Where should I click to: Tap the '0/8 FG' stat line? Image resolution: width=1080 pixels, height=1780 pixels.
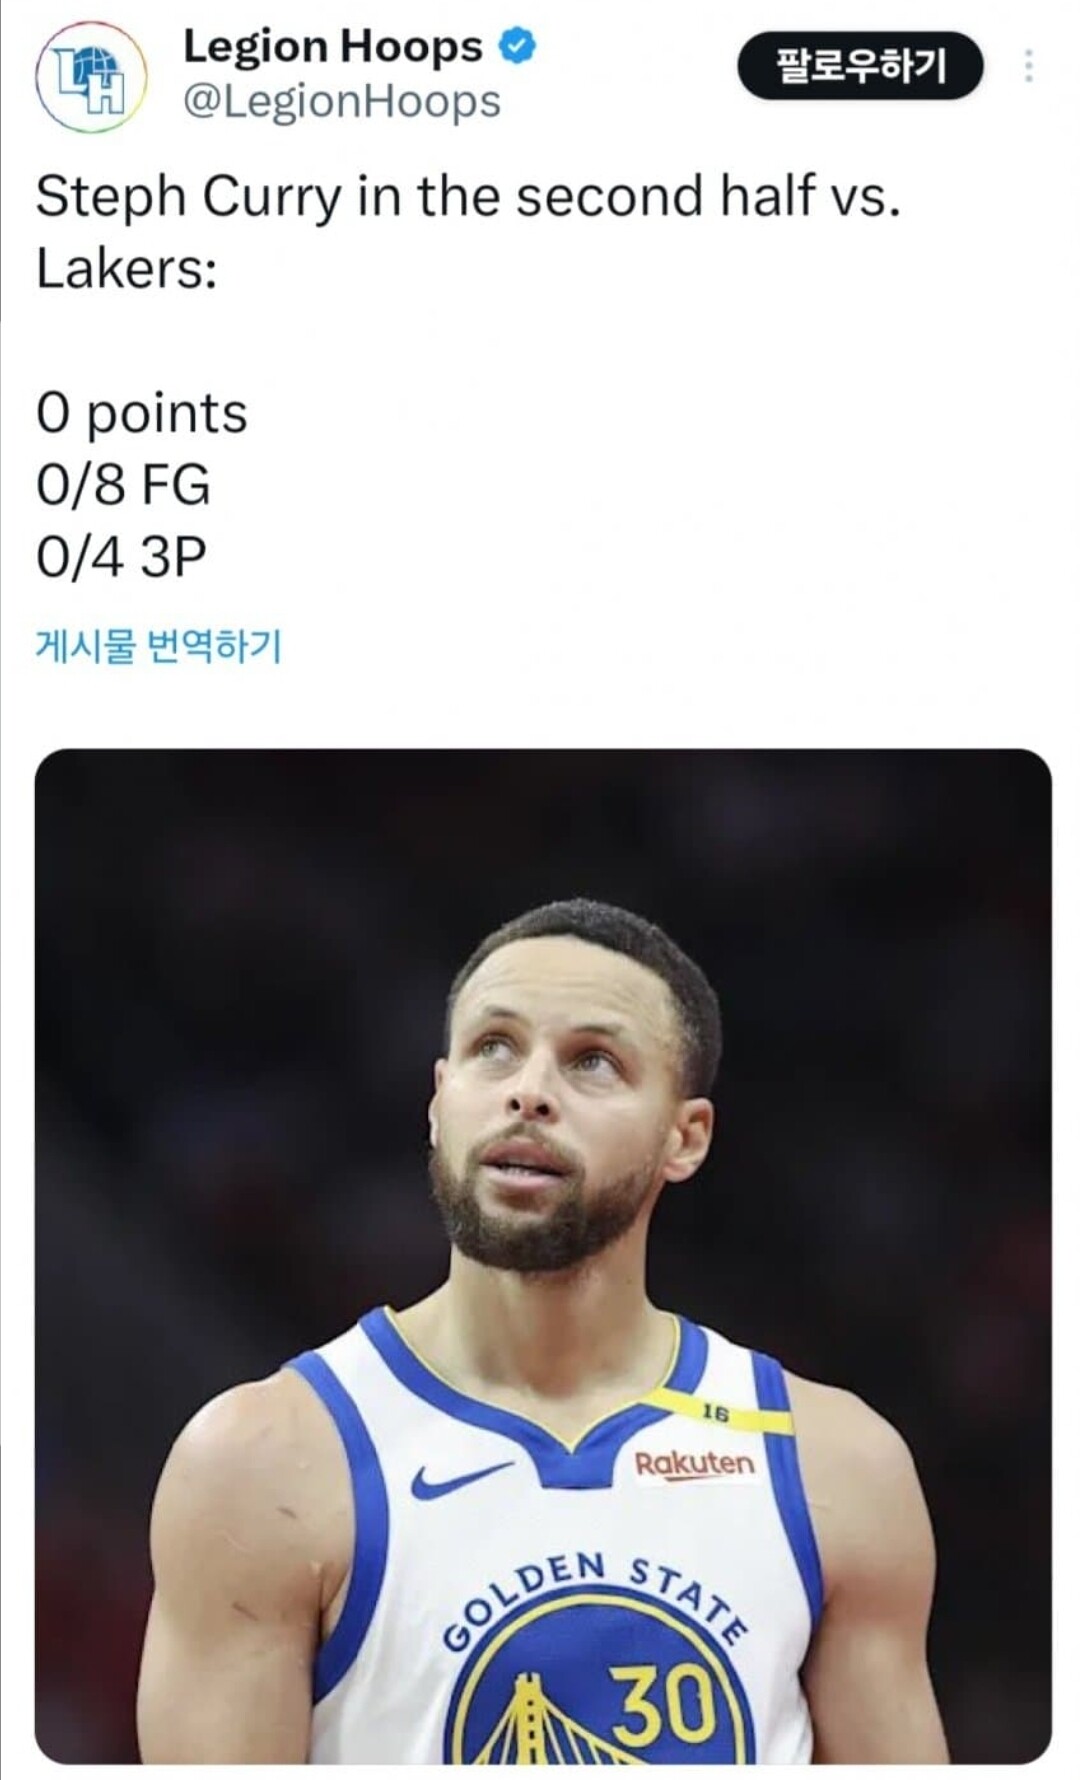124,485
